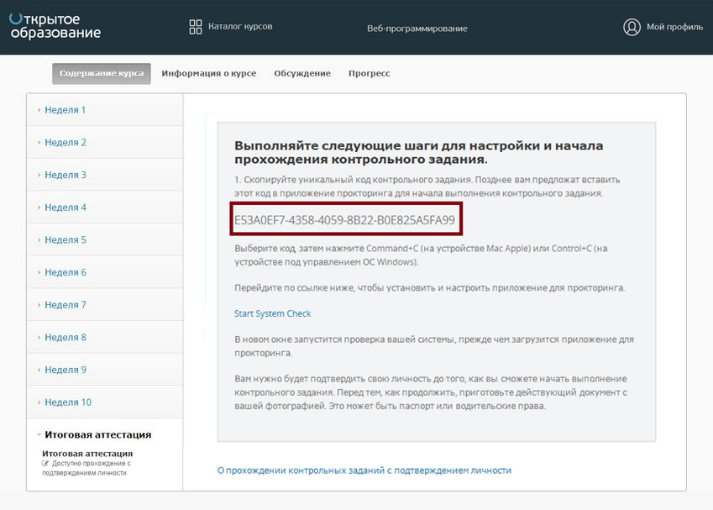This screenshot has height=510, width=713.
Task: Click the heading Выполняйте следующие шаги
Action: 419,152
